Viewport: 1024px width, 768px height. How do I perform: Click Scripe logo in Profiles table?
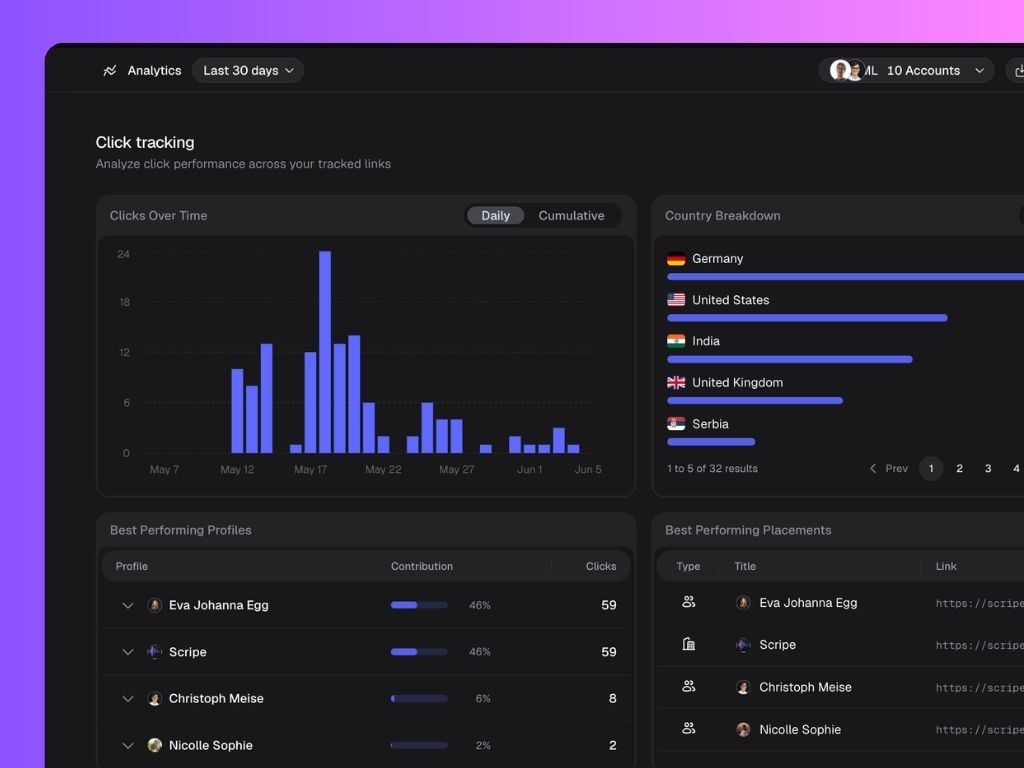[x=155, y=652]
